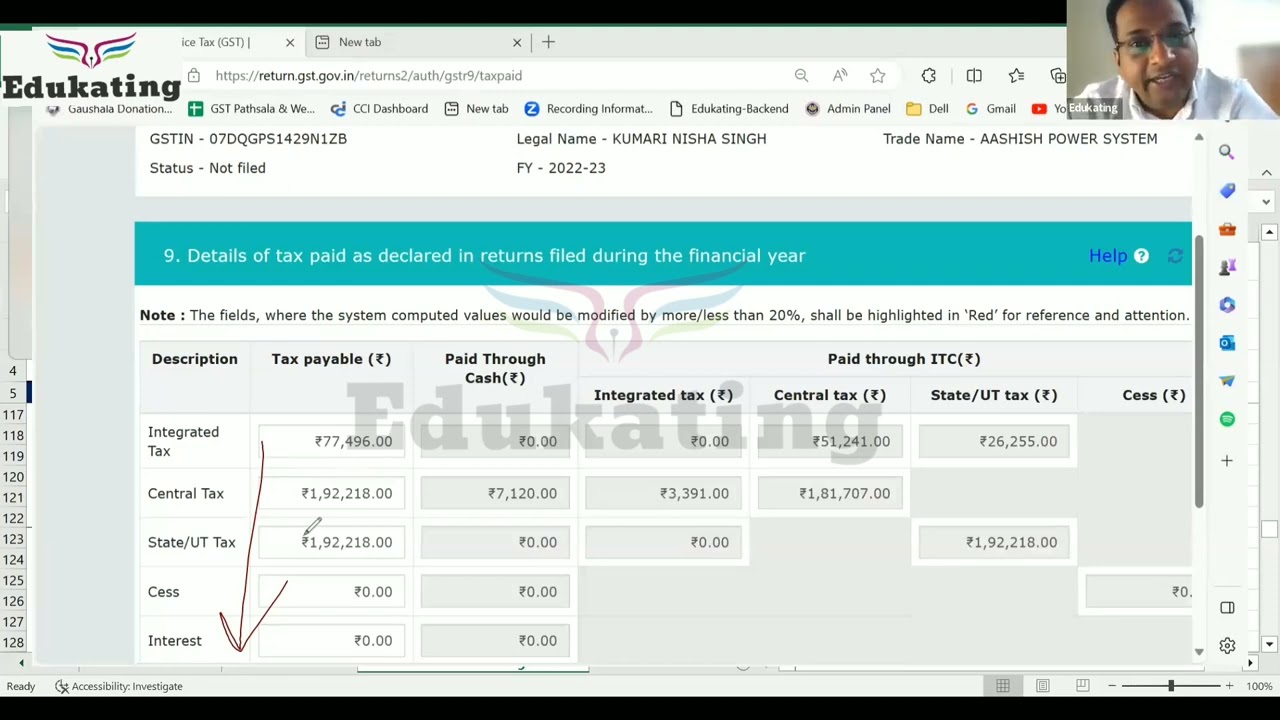This screenshot has height=720, width=1280.
Task: Click Integrated Tax State/UT ITC ₹26,255.00
Action: pyautogui.click(x=994, y=441)
